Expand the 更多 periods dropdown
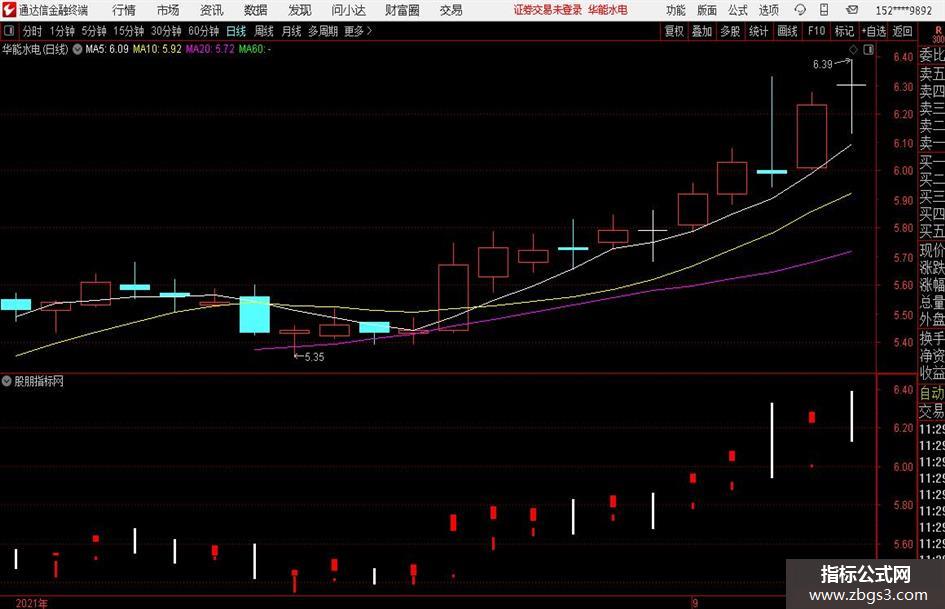The height and width of the screenshot is (609, 945). [358, 31]
